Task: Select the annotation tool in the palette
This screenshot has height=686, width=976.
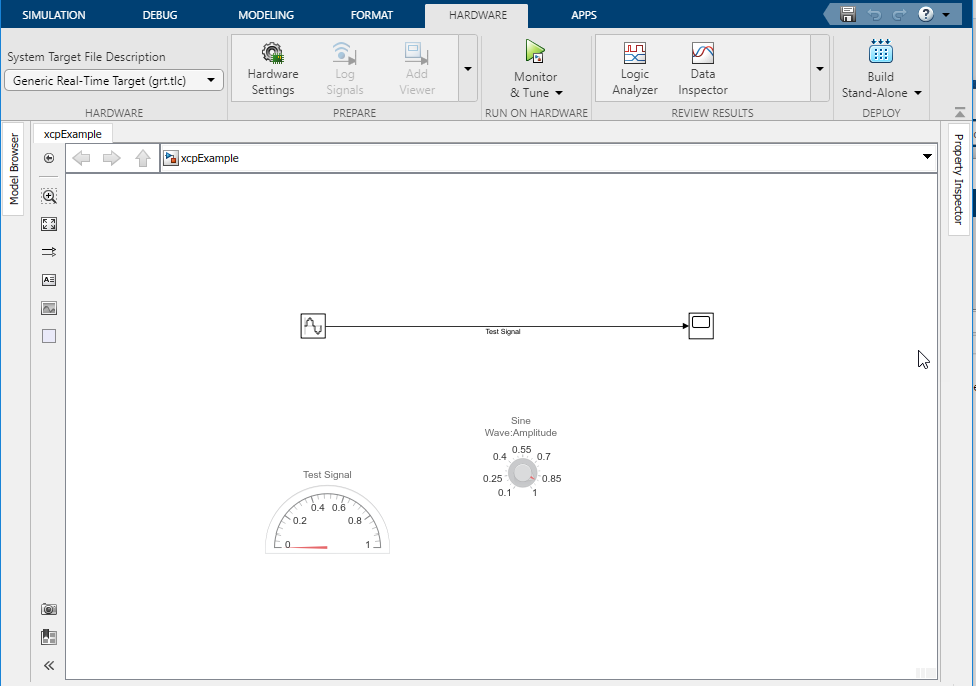Action: tap(48, 280)
